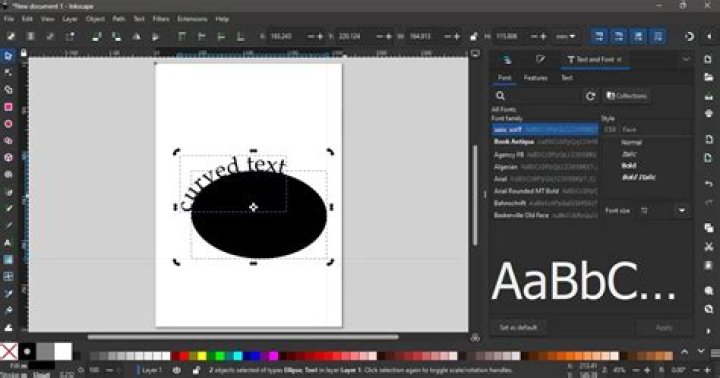The height and width of the screenshot is (378, 720).
Task: Select the Selector arrow tool
Action: click(x=8, y=56)
